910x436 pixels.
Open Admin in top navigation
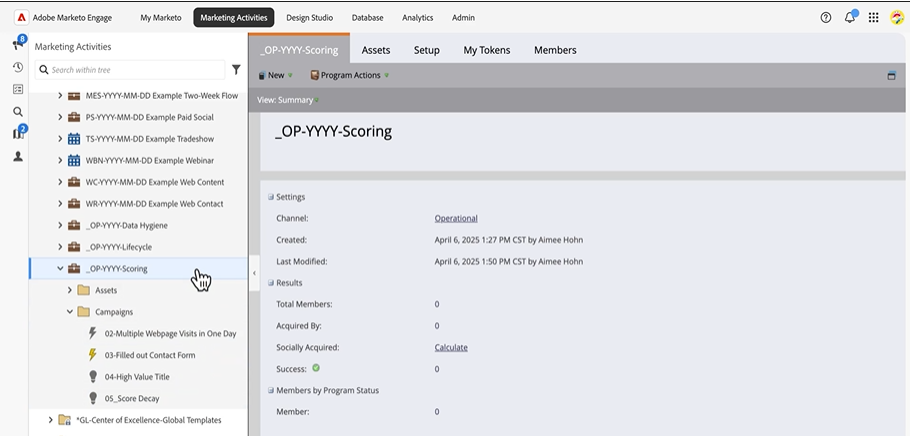click(x=463, y=17)
